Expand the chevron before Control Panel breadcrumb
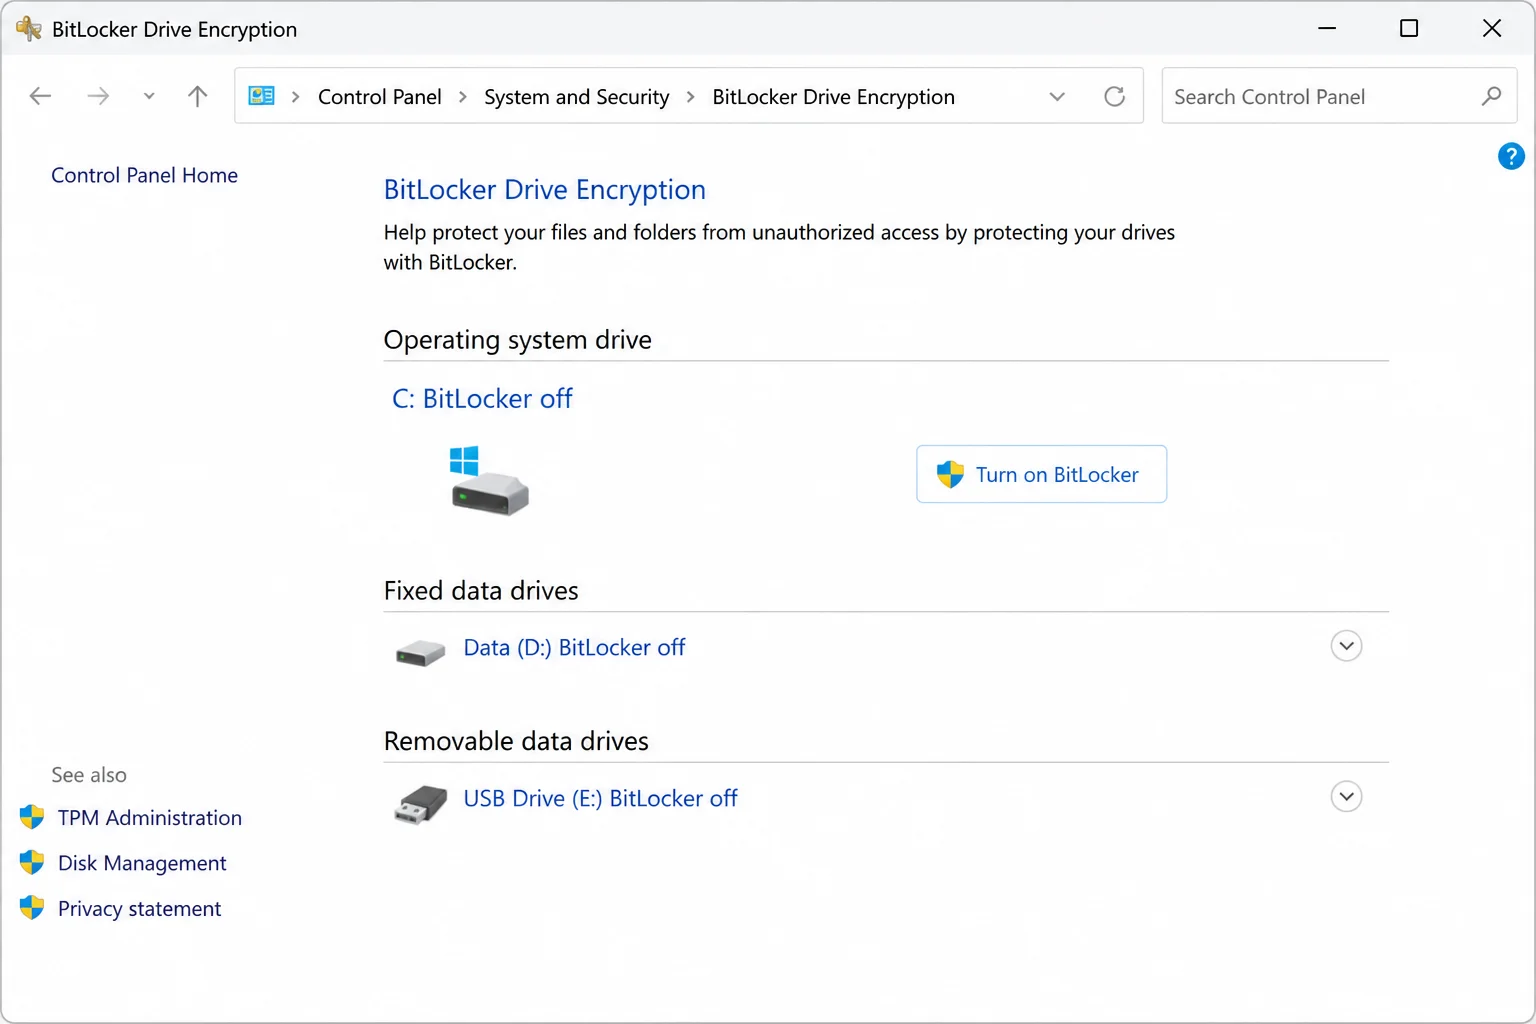This screenshot has height=1024, width=1536. point(296,97)
